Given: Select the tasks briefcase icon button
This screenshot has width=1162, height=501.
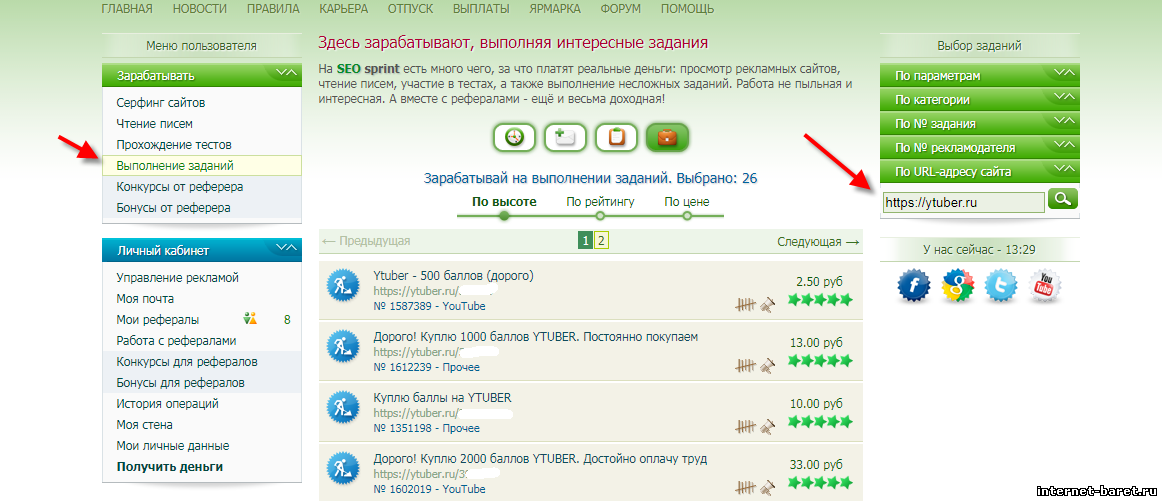Looking at the screenshot, I should [668, 137].
